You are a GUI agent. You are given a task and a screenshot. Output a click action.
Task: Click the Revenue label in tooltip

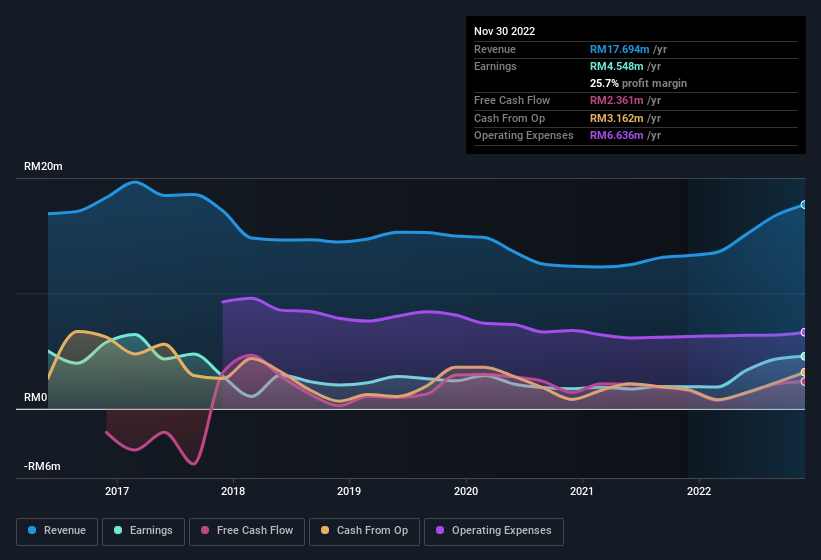pos(495,49)
